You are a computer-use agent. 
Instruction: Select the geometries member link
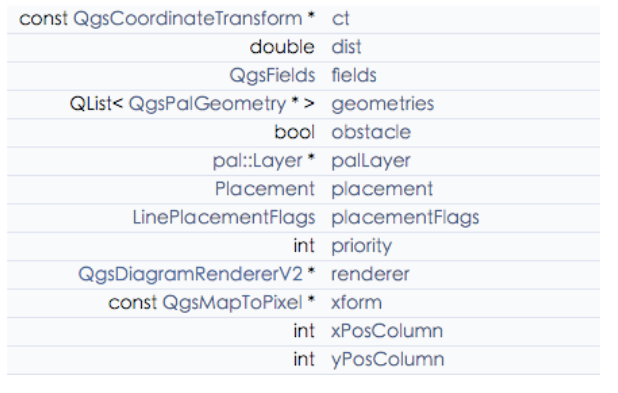(x=383, y=104)
